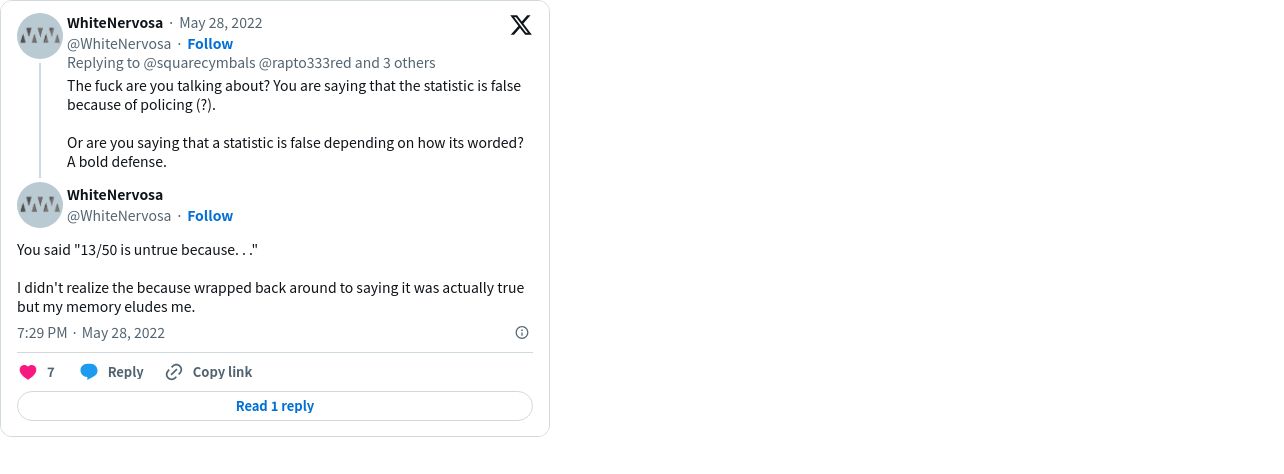1284x474 pixels.
Task: Click the chain copy-link icon
Action: pos(174,372)
